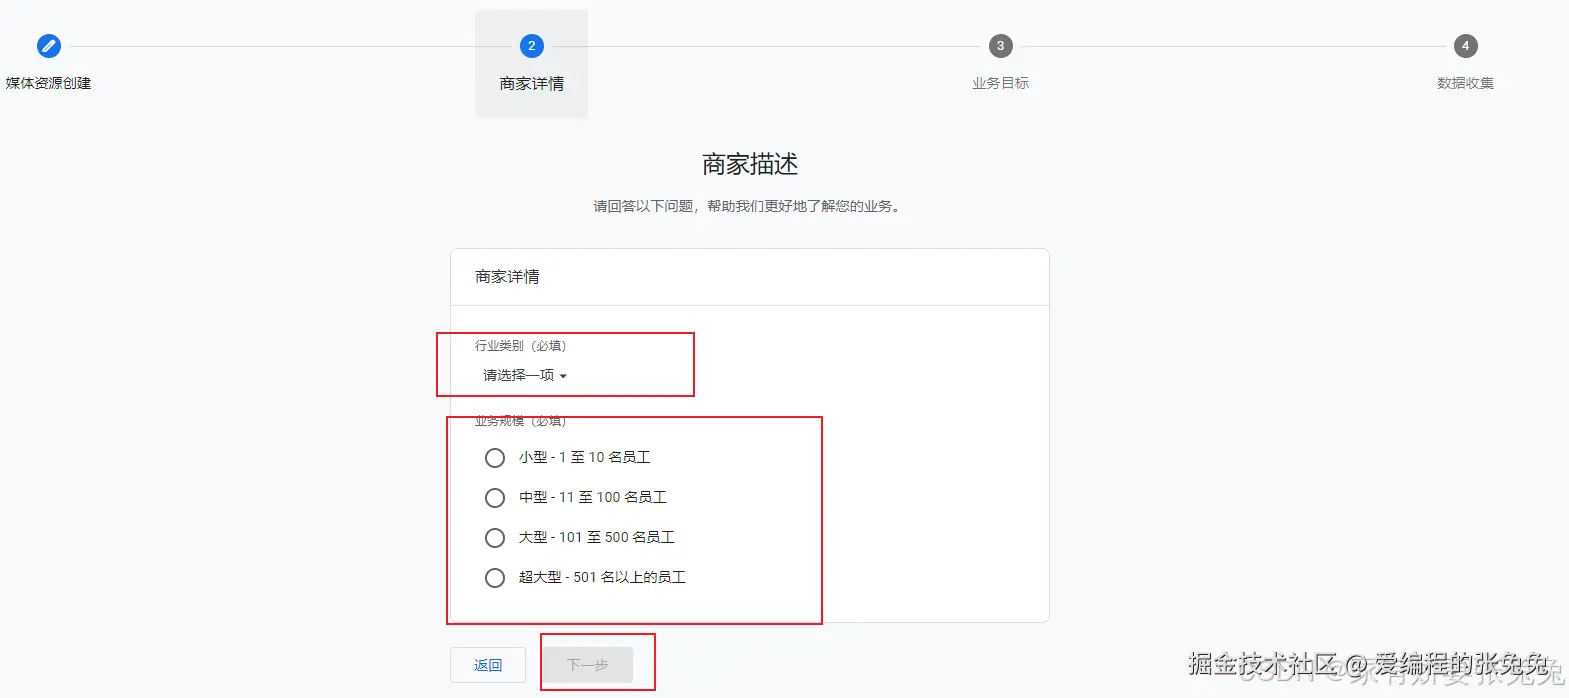This screenshot has width=1569, height=698.
Task: Click the 媒体资源创建 step label
Action: tap(48, 83)
